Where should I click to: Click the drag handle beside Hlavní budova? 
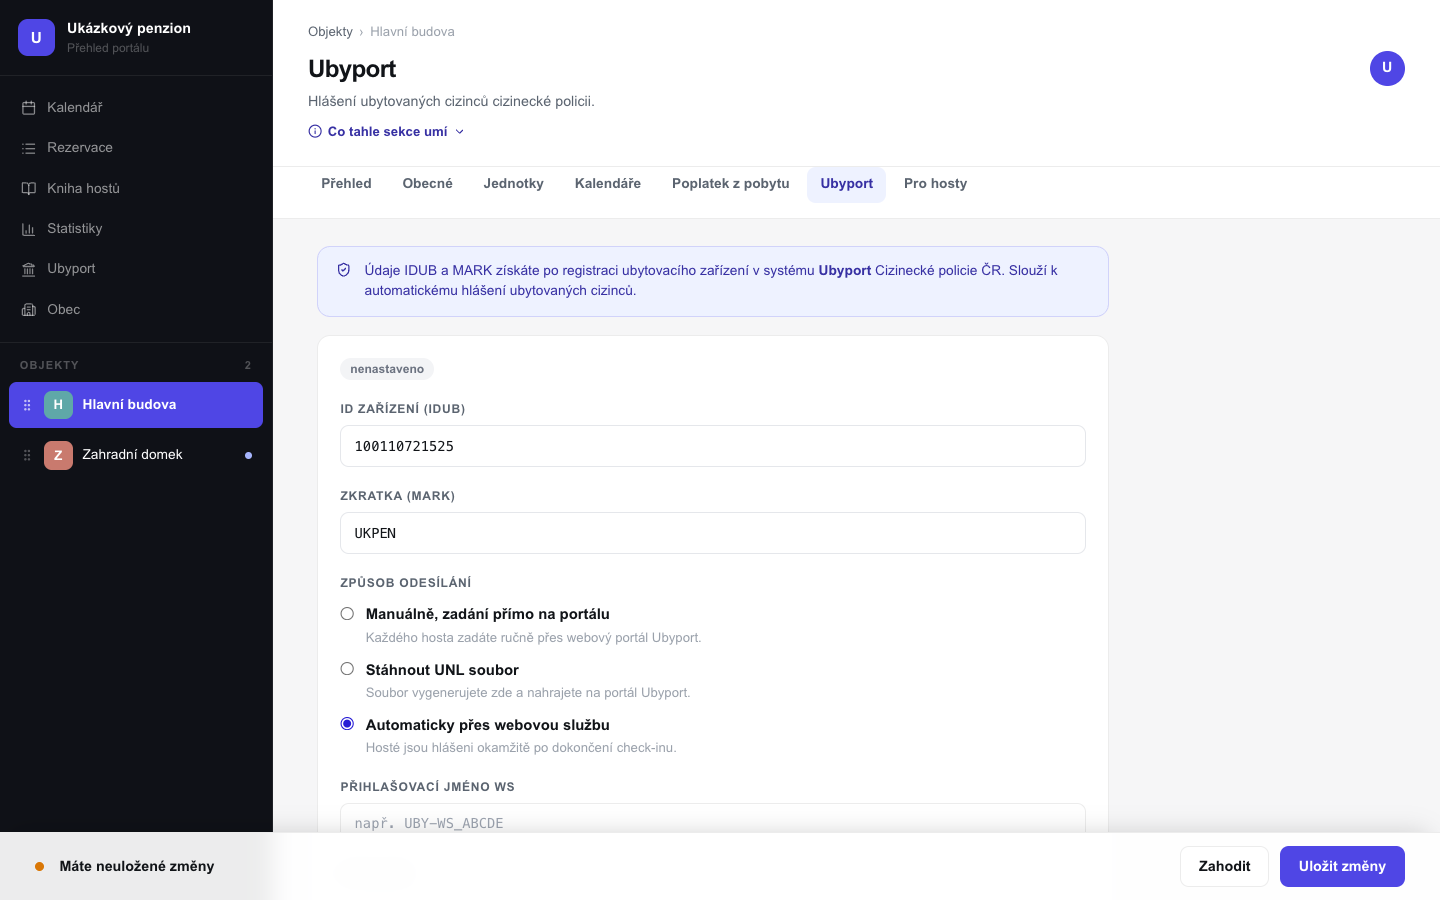[27, 405]
